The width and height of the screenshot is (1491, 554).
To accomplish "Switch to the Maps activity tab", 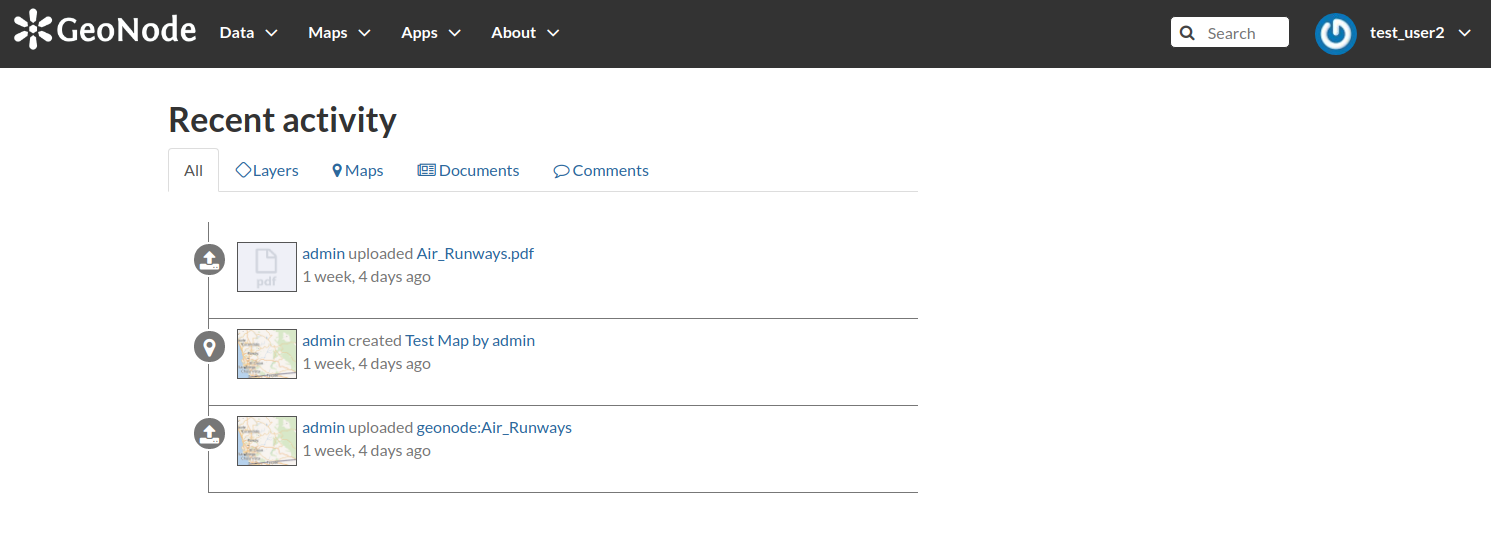I will click(358, 170).
